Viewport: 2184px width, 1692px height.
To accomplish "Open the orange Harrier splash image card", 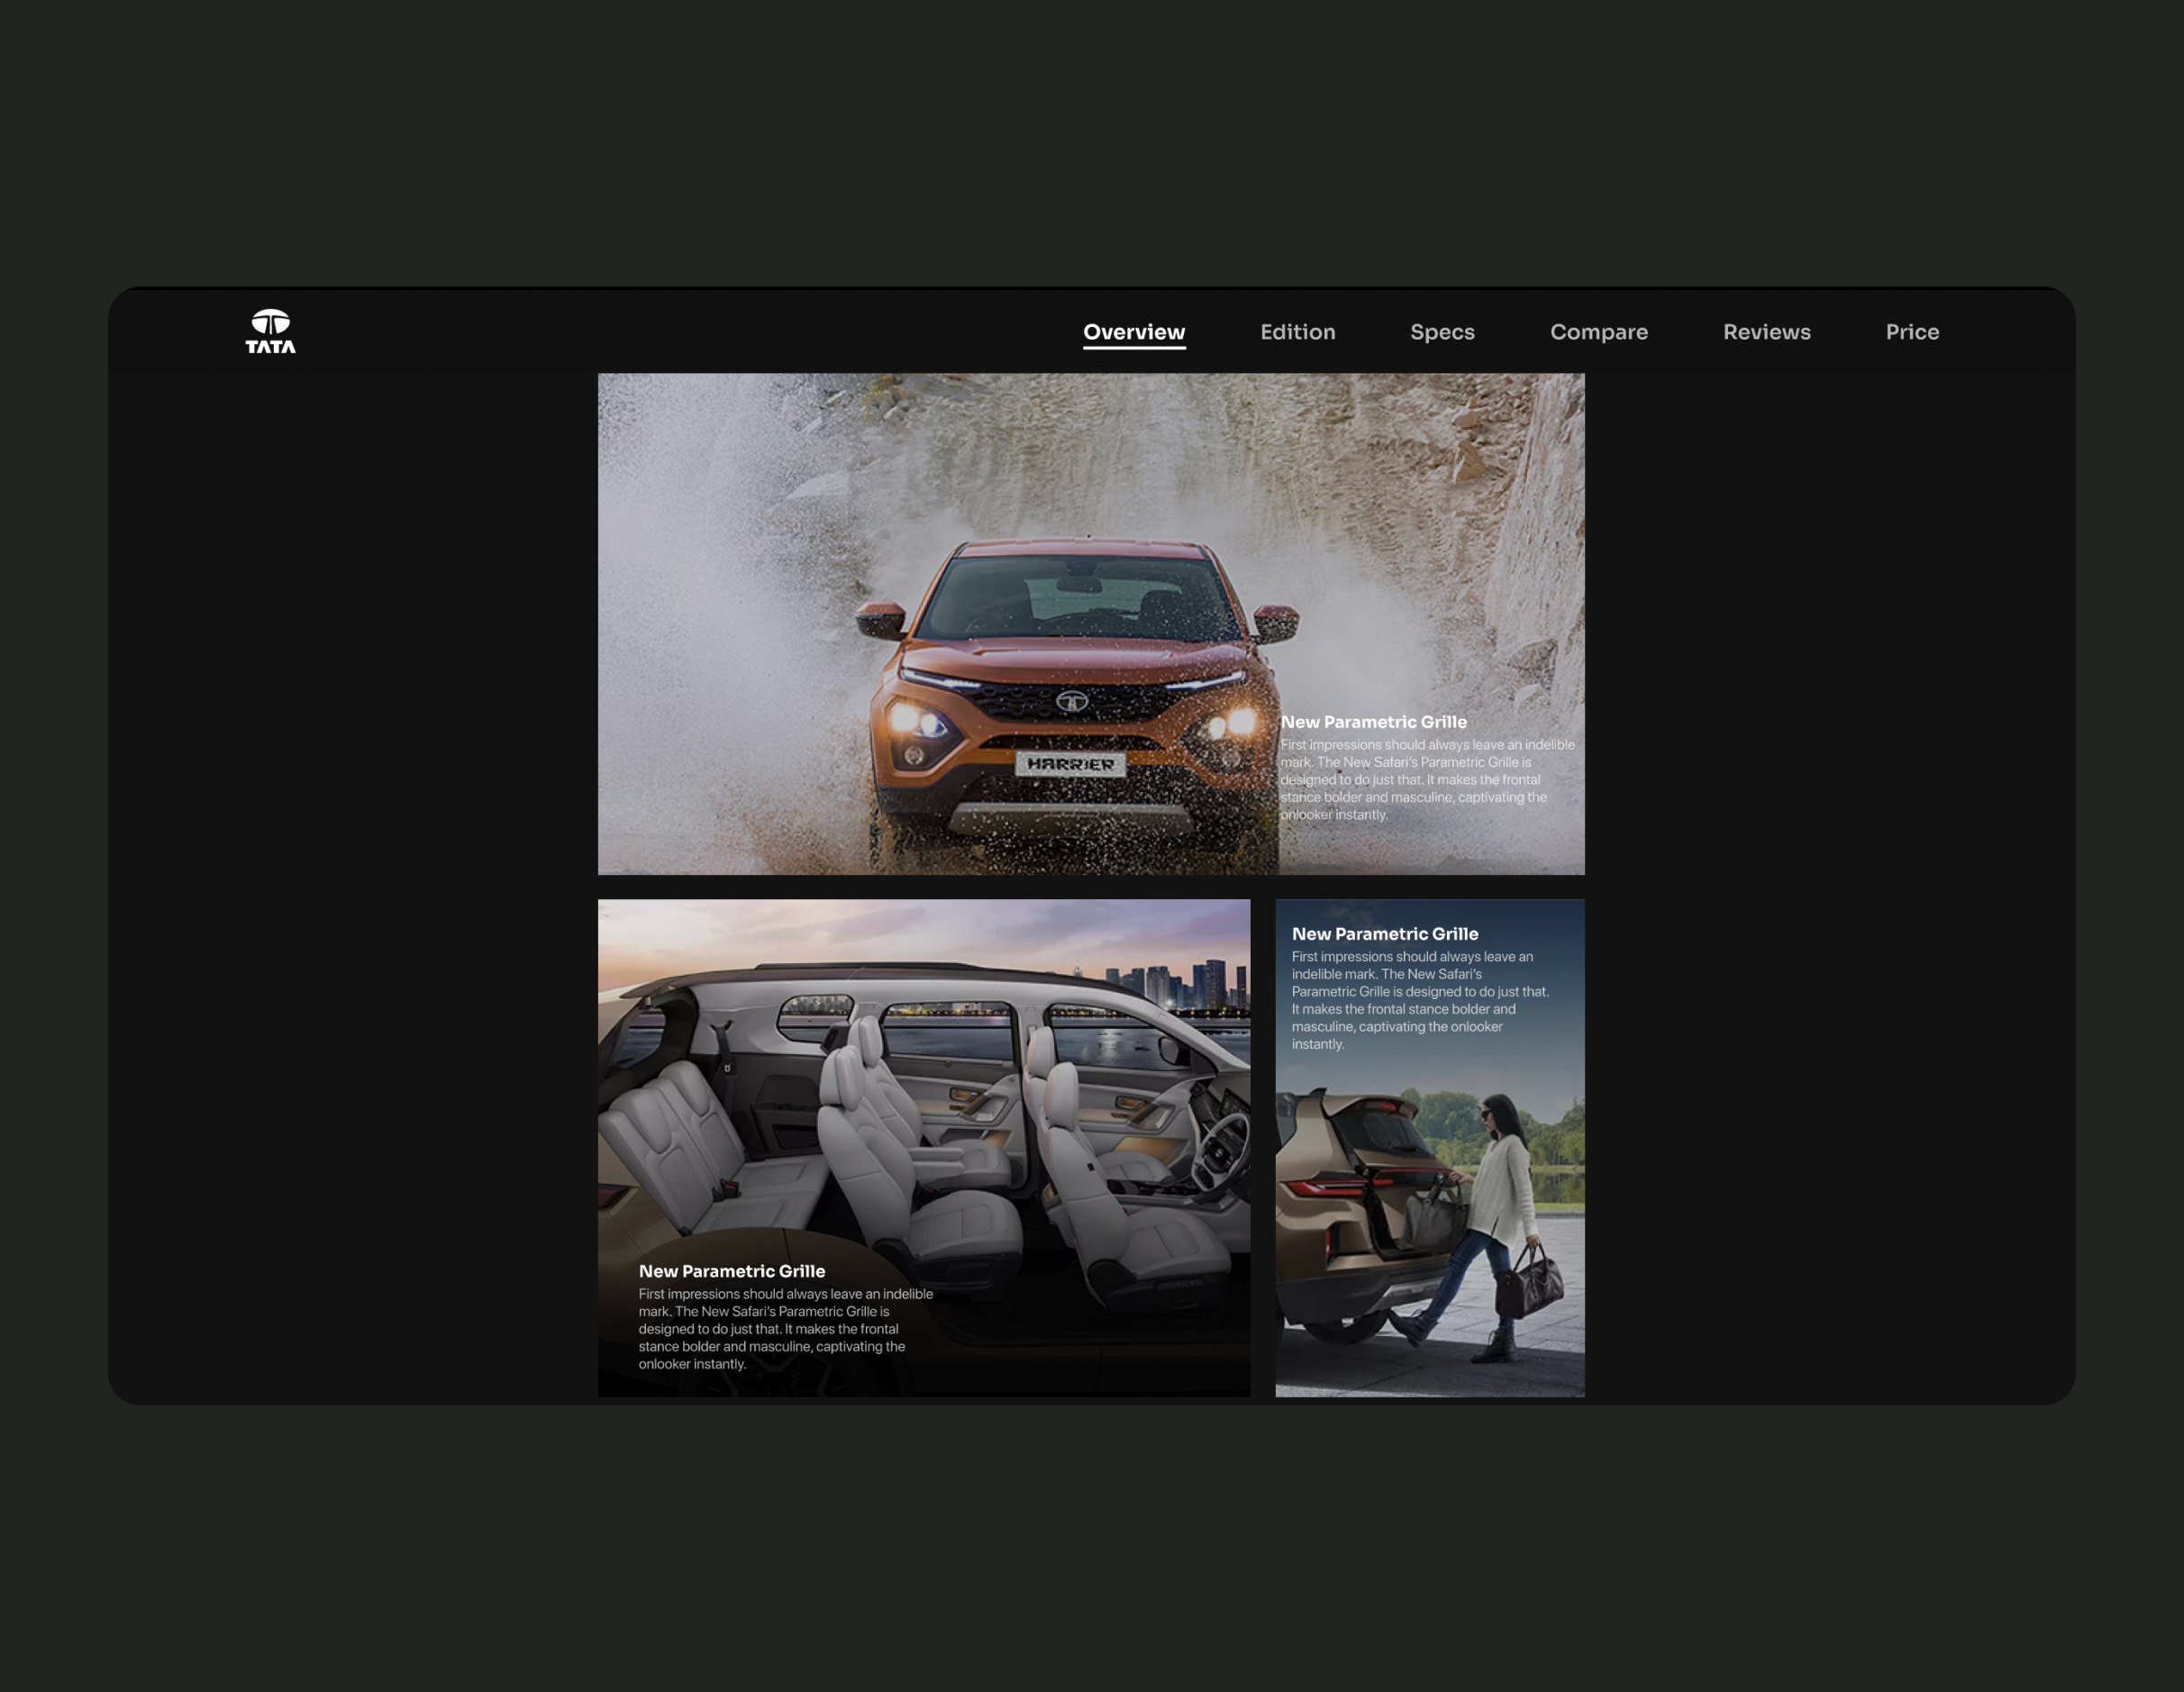I will pos(1091,624).
